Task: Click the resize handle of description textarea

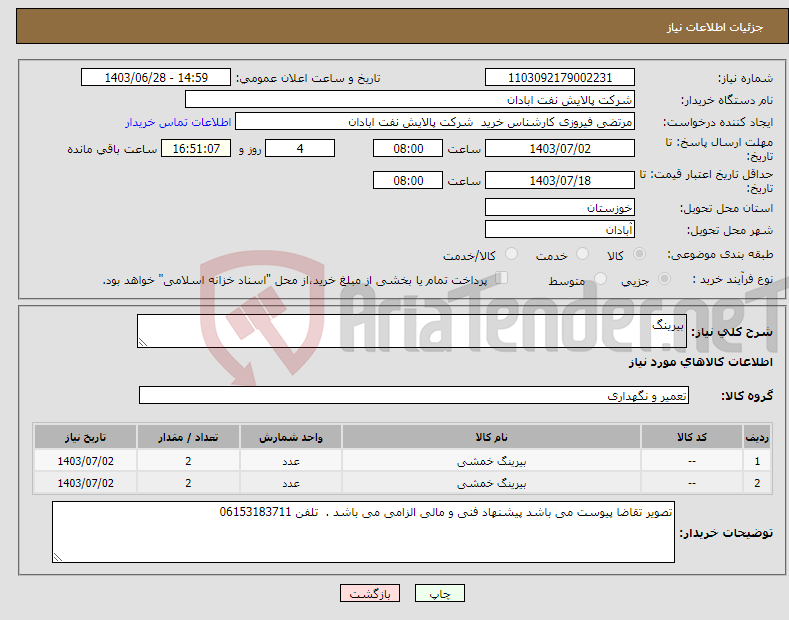Action: pos(143,342)
